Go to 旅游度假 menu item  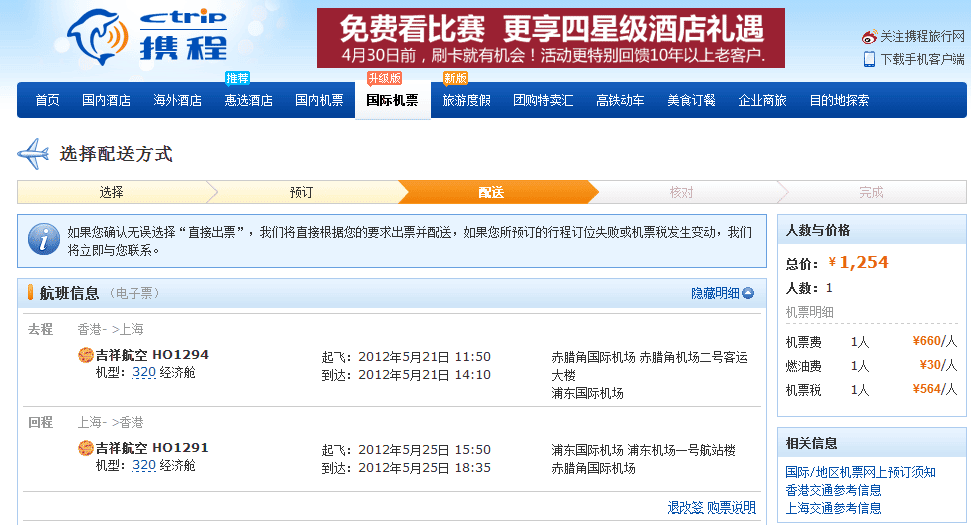[466, 100]
